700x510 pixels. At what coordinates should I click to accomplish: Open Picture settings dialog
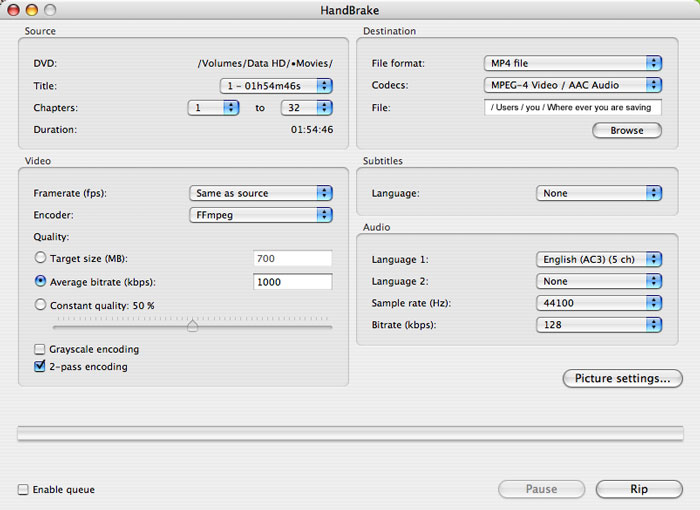(x=622, y=378)
